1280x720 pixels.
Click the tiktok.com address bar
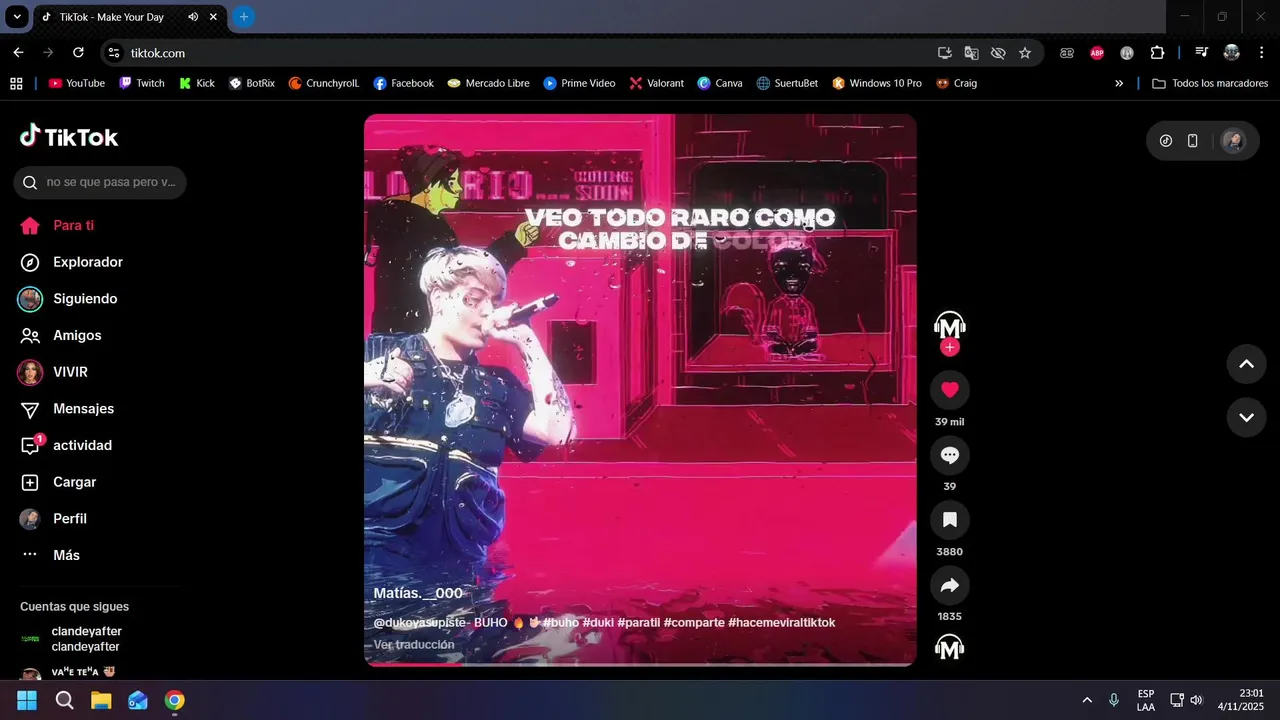tap(520, 53)
